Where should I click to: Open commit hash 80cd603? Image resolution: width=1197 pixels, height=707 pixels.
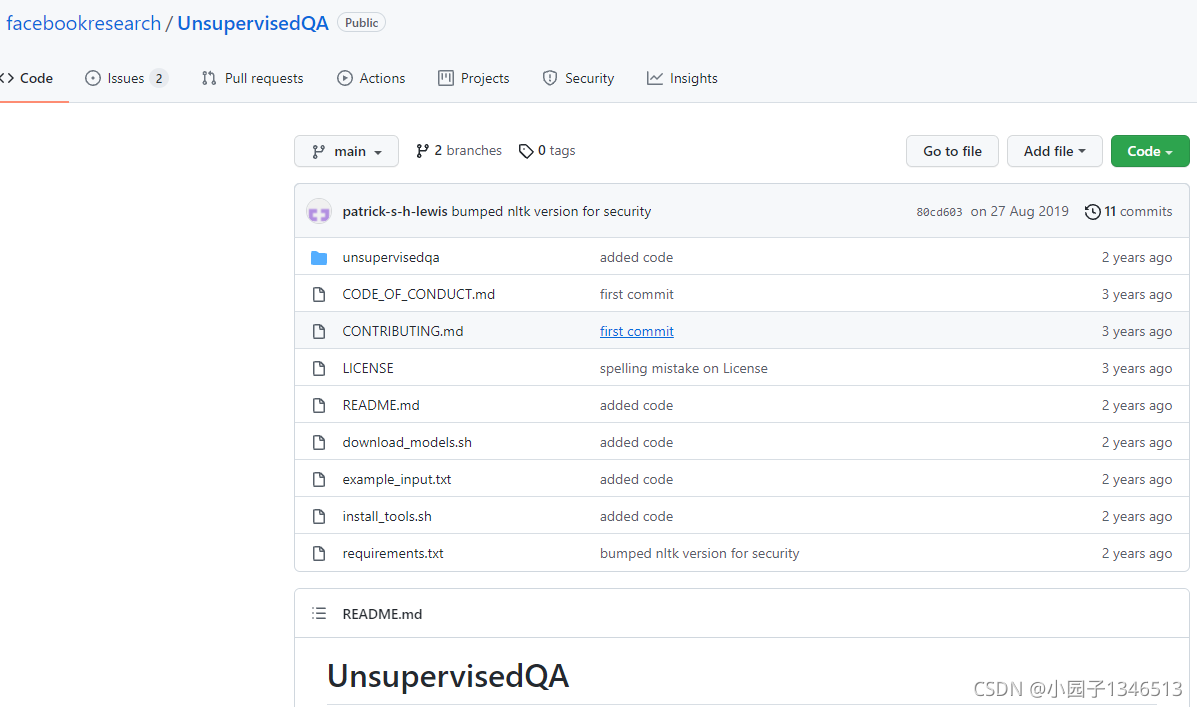coord(939,212)
